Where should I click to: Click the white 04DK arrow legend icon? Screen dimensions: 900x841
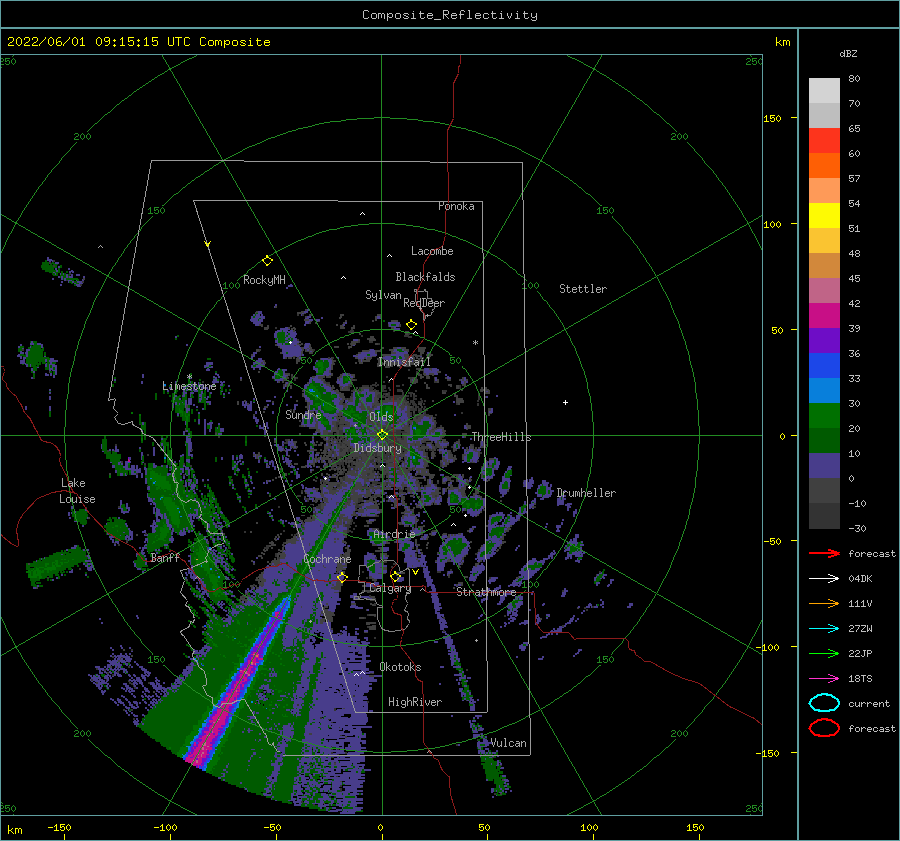click(824, 578)
